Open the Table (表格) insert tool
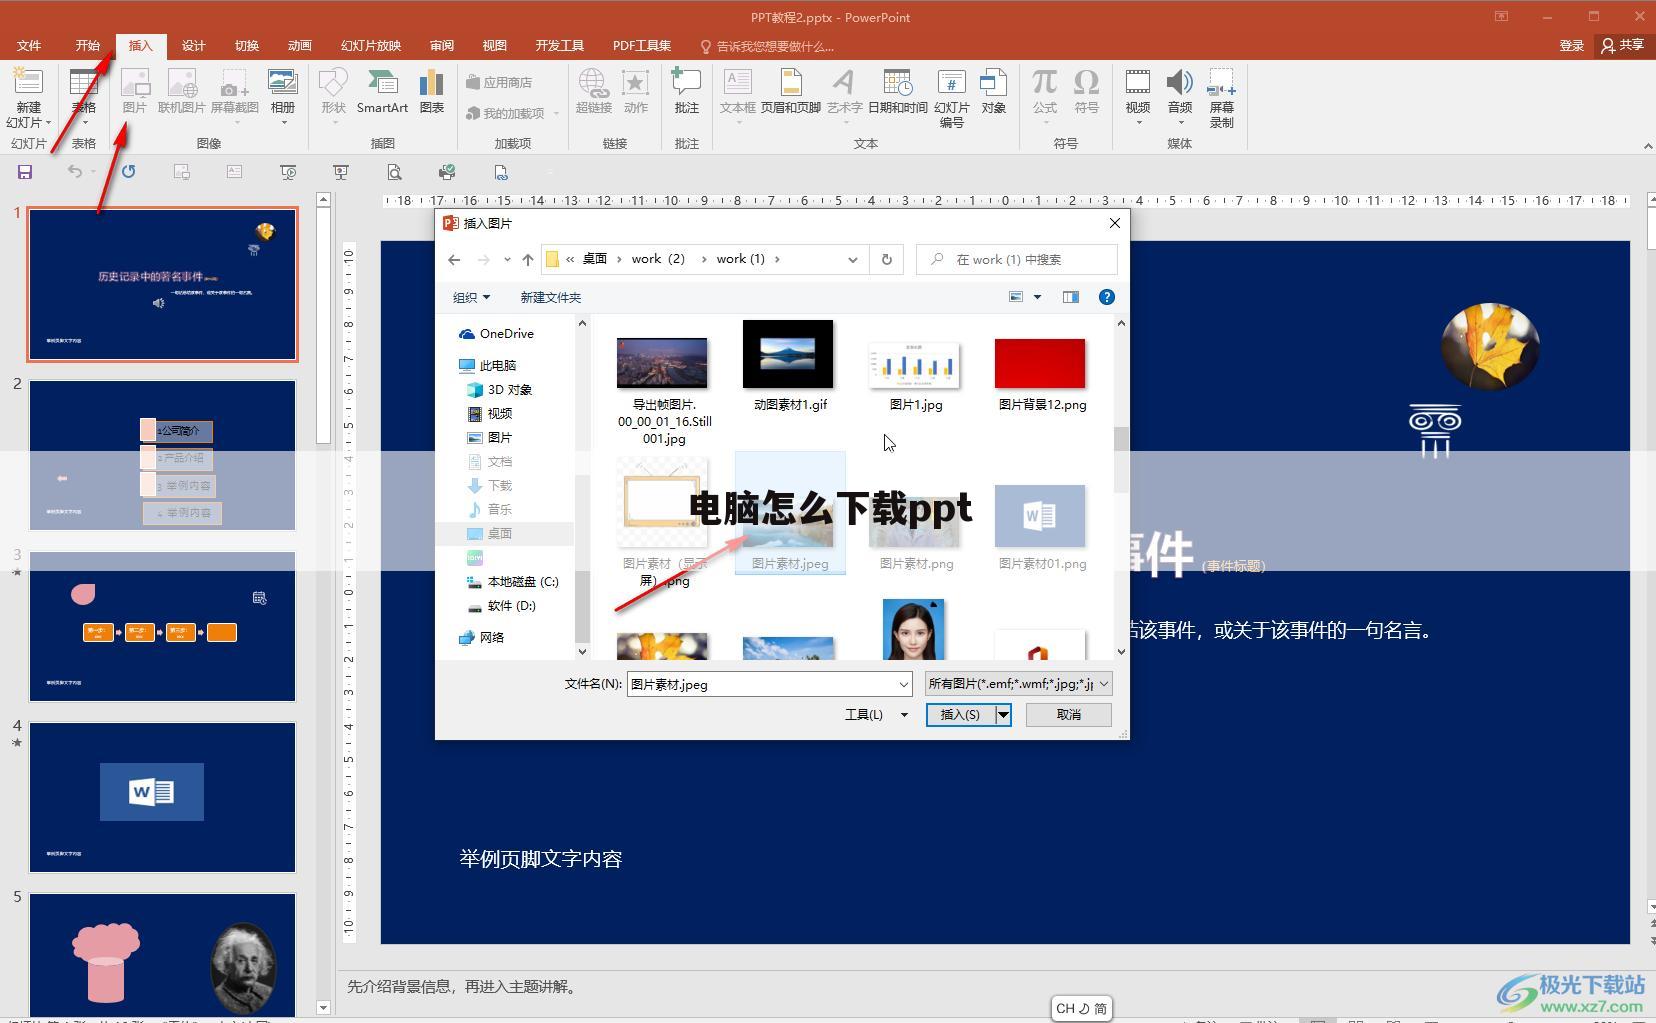This screenshot has height=1023, width=1656. (84, 96)
